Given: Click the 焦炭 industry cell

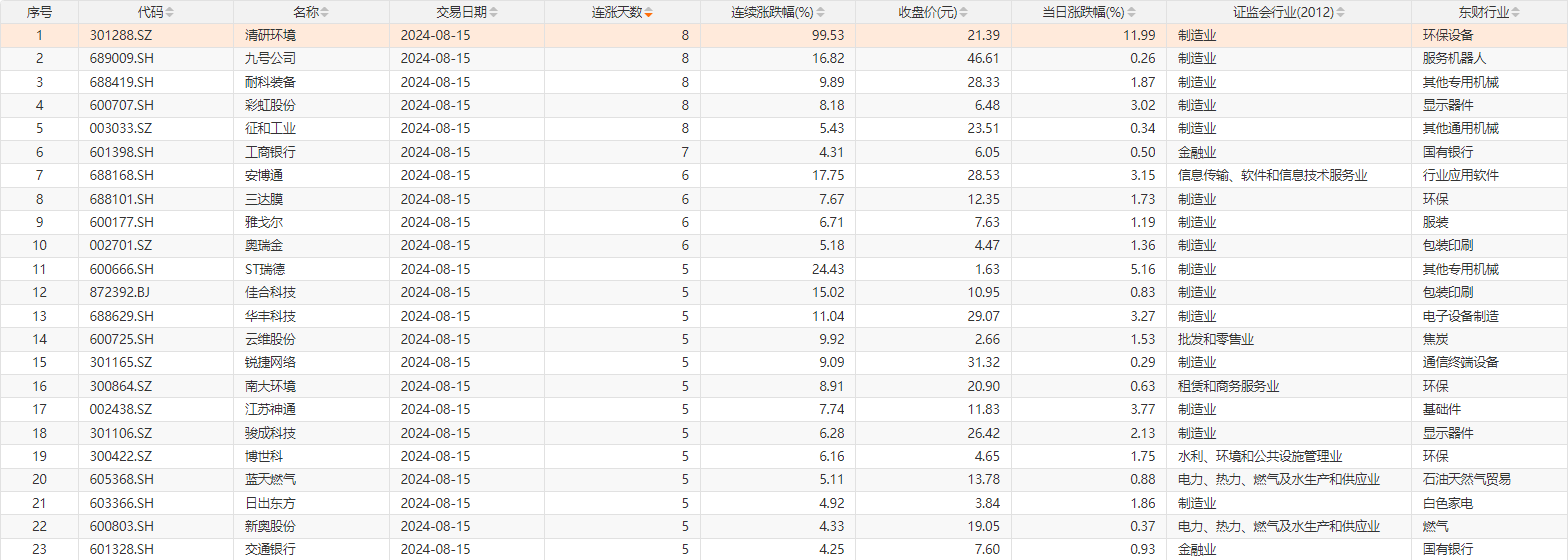Looking at the screenshot, I should (1435, 339).
